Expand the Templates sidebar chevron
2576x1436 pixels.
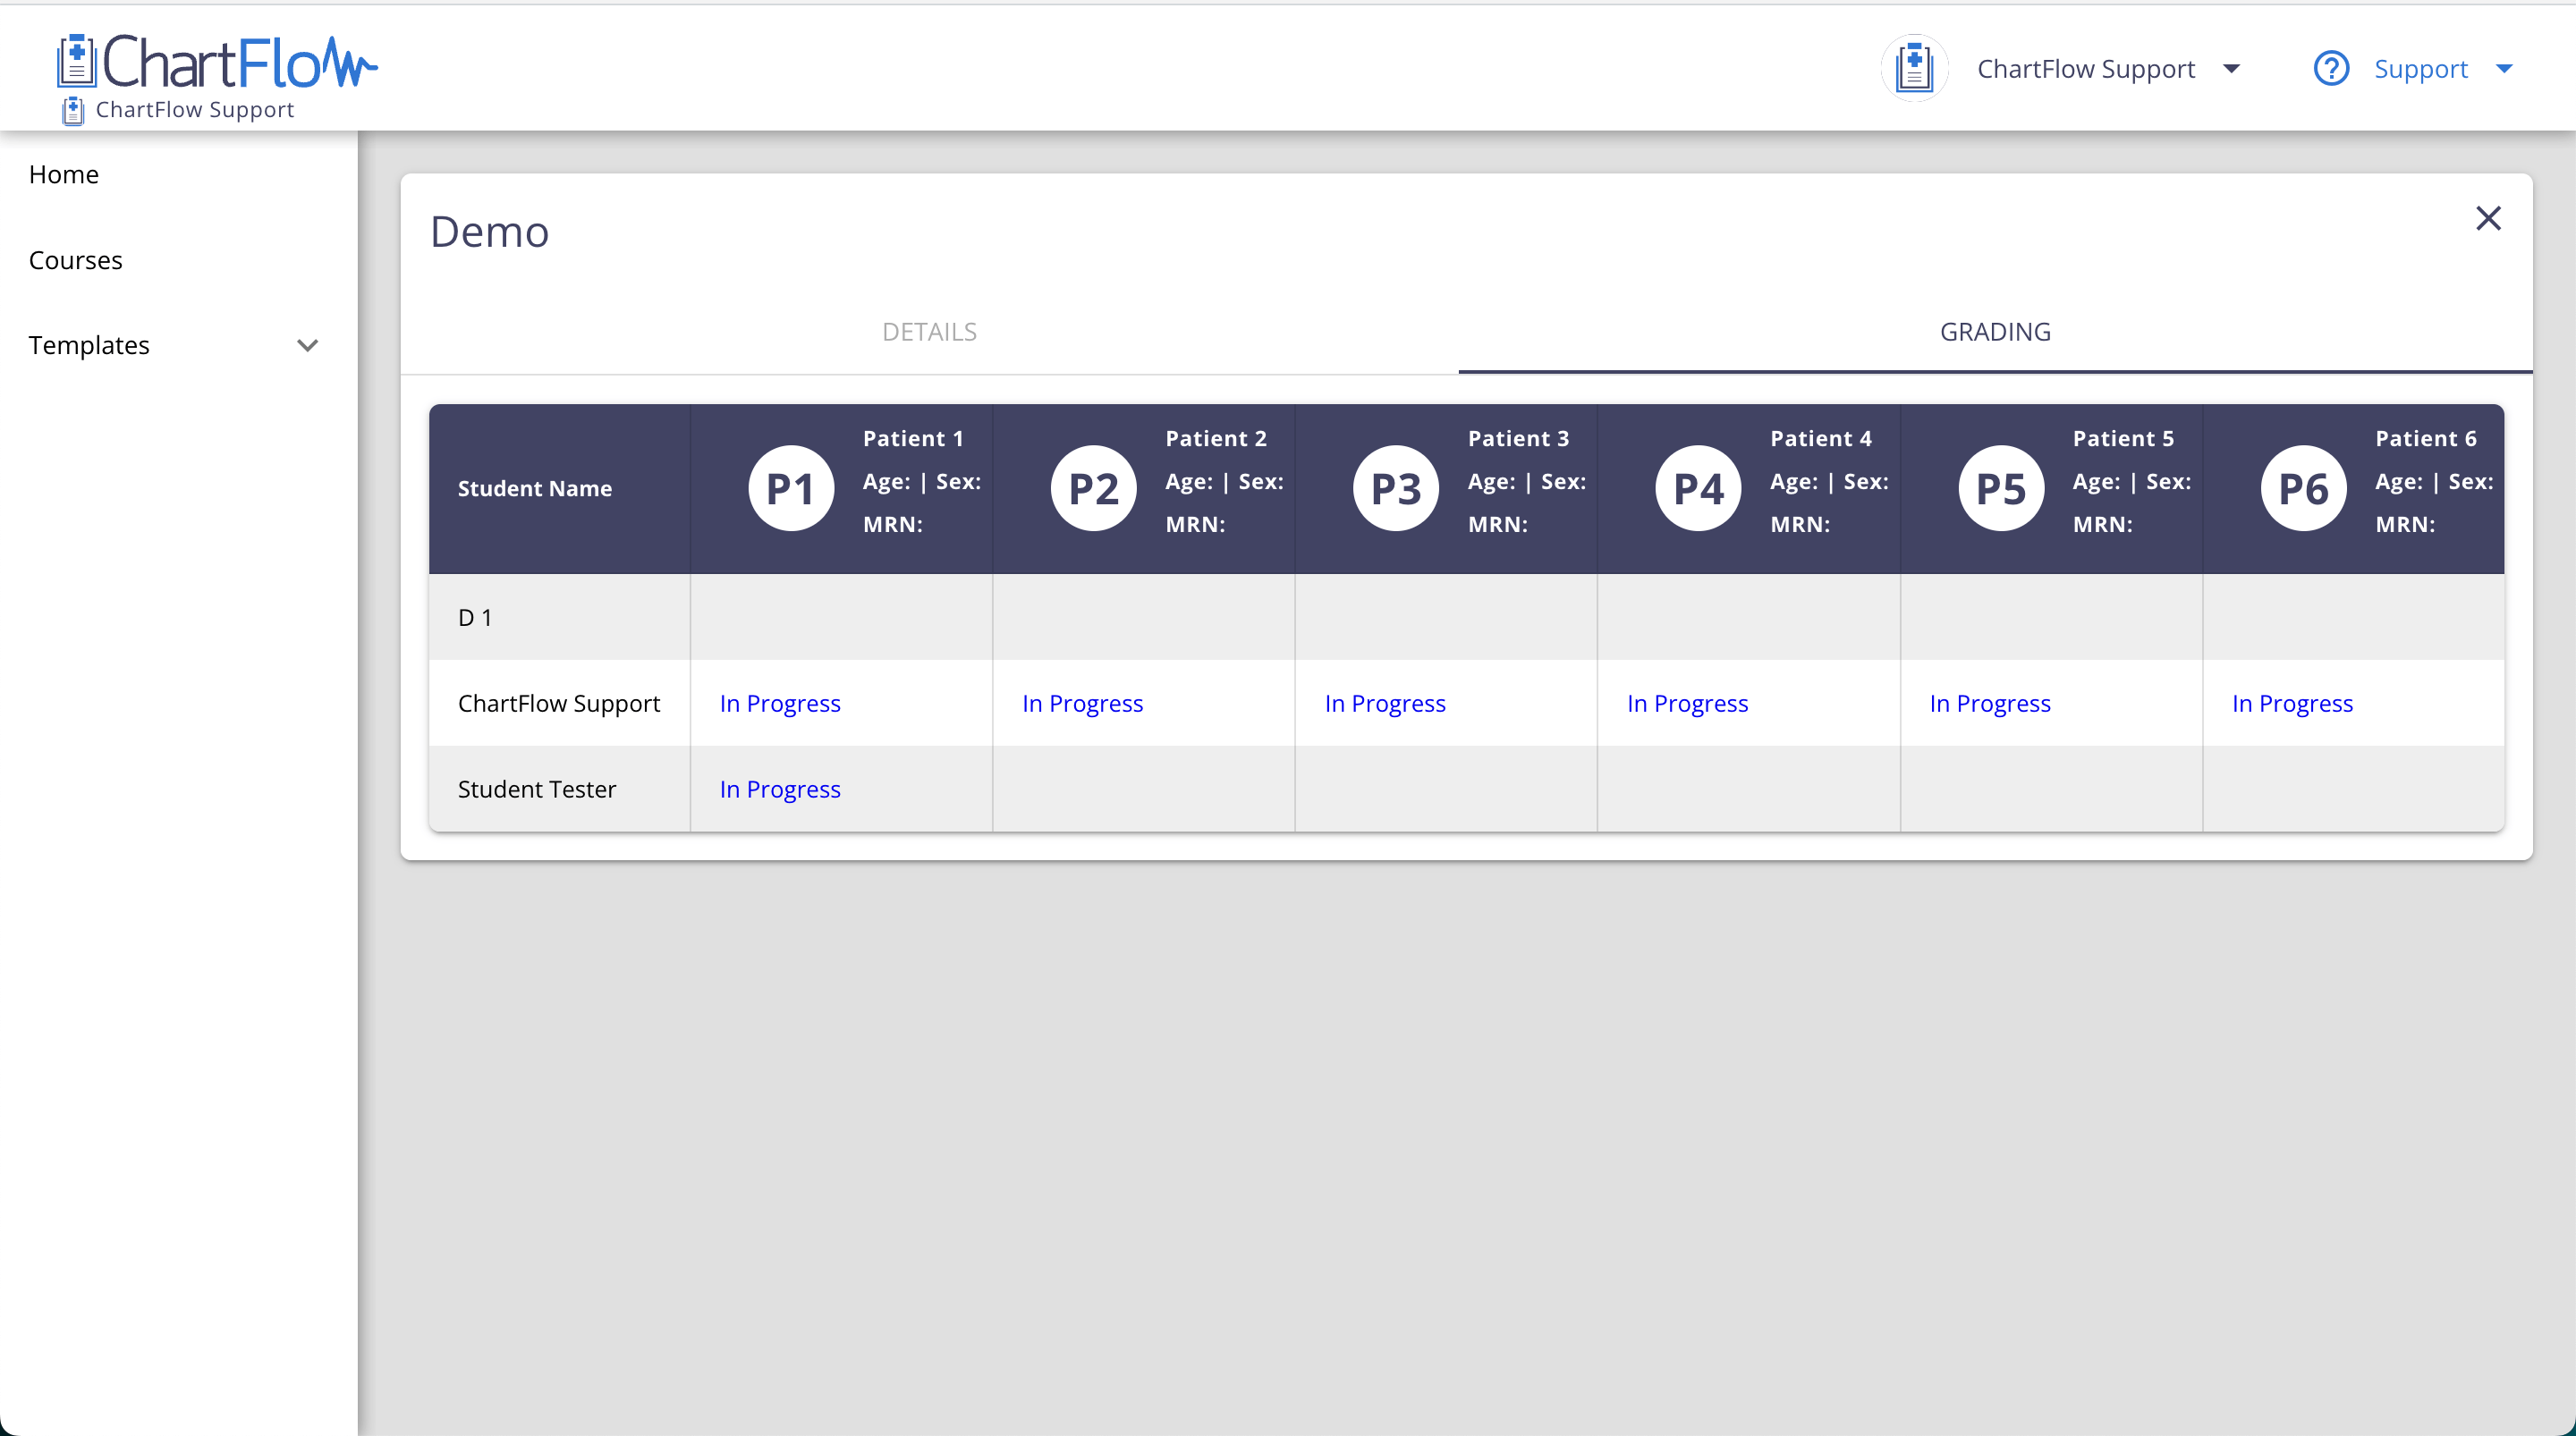click(x=307, y=345)
